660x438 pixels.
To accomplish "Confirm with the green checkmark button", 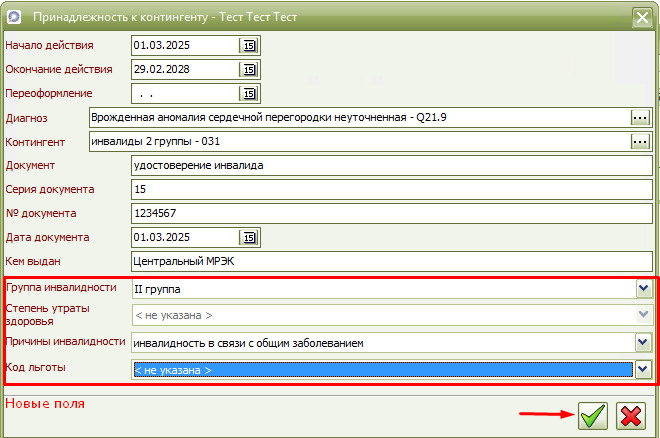I will [593, 416].
